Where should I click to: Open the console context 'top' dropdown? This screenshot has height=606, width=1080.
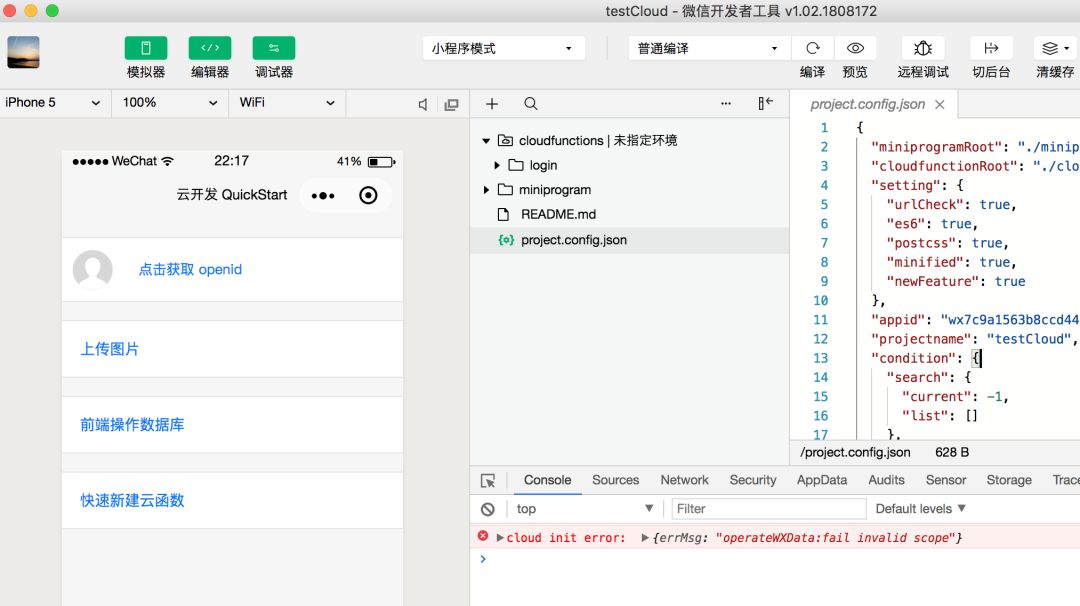pyautogui.click(x=584, y=509)
